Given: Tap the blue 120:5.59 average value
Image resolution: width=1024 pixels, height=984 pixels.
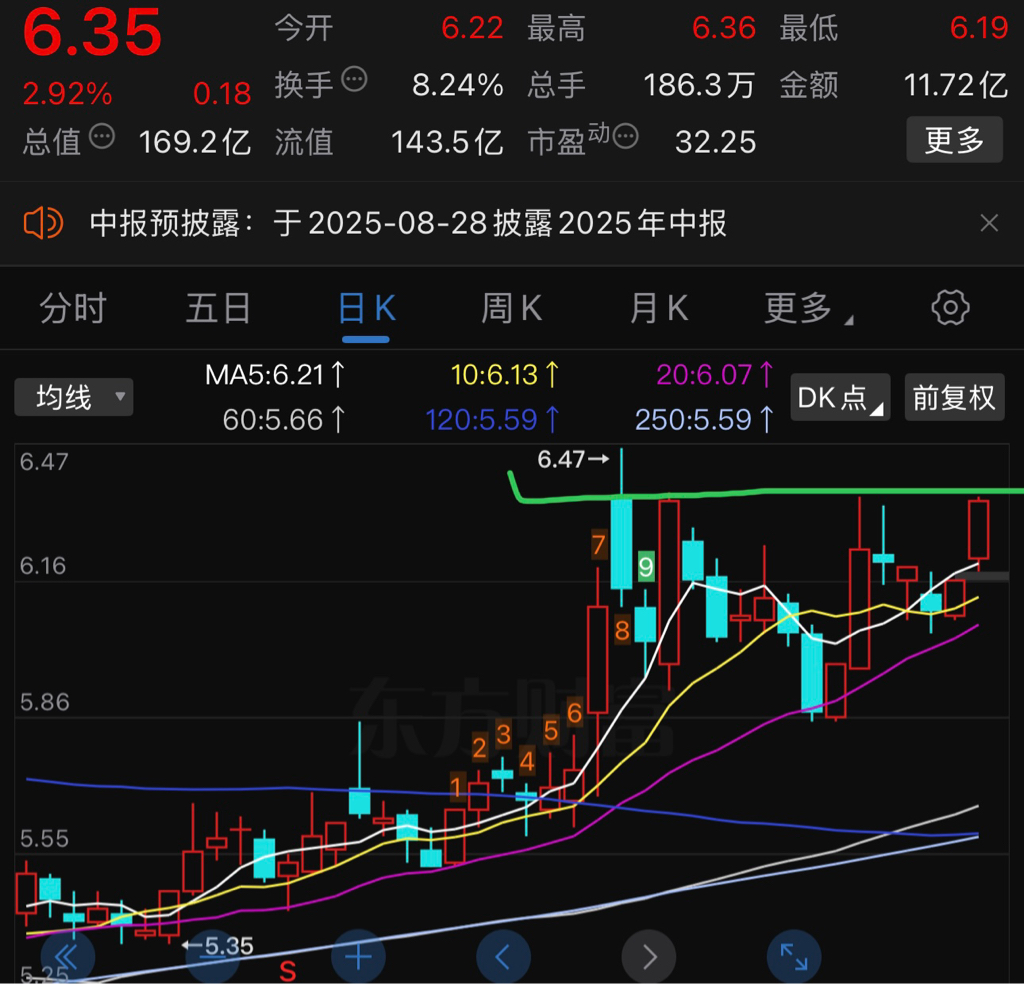Looking at the screenshot, I should 492,420.
